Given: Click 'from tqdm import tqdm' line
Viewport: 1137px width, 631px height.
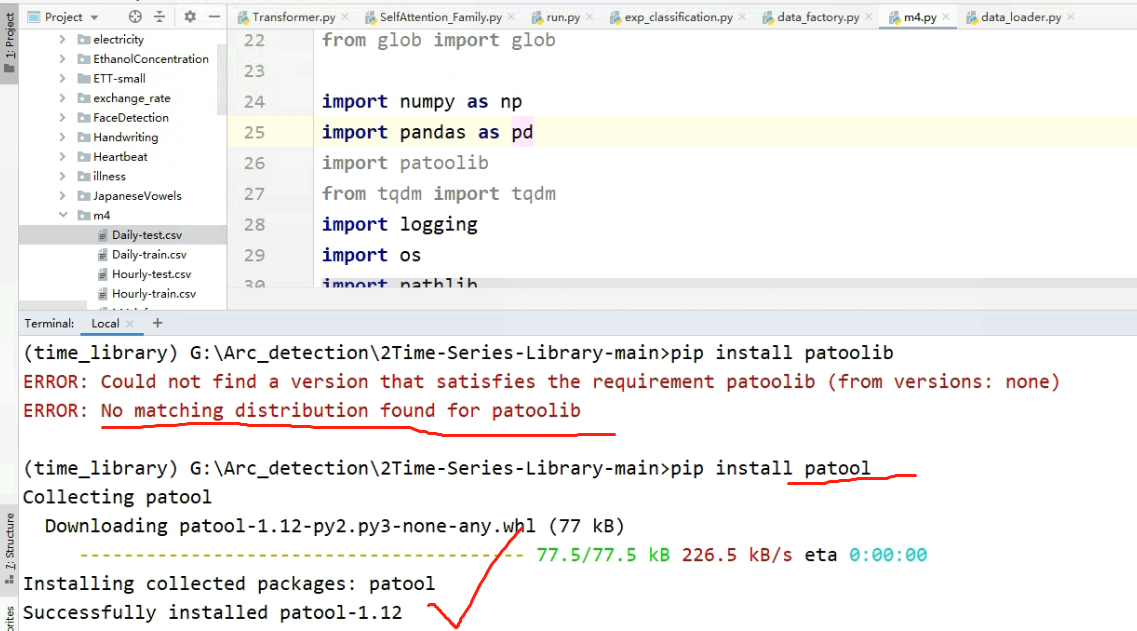Looking at the screenshot, I should coord(439,194).
